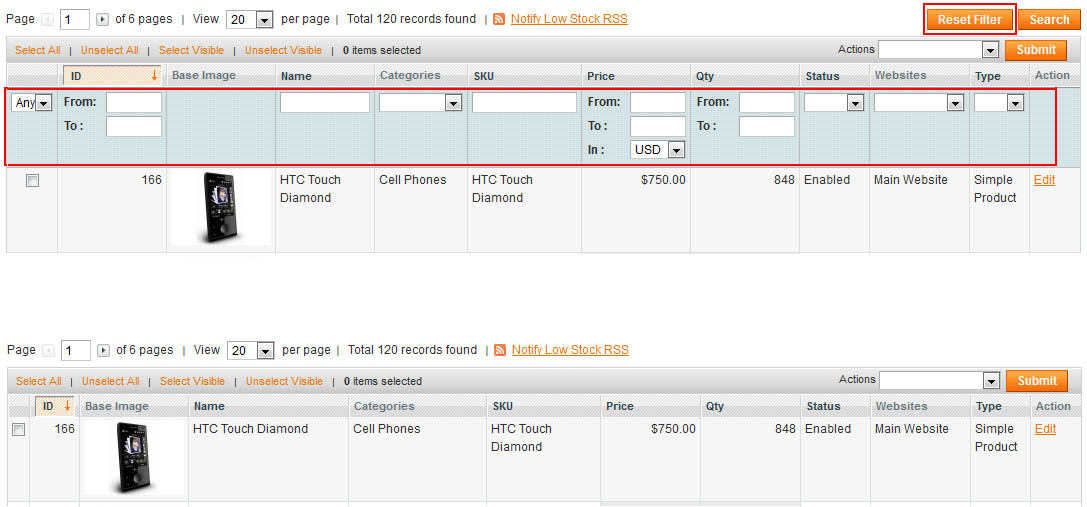Viewport: 1087px width, 507px height.
Task: Click Edit link in lower grid row
Action: (x=1045, y=429)
